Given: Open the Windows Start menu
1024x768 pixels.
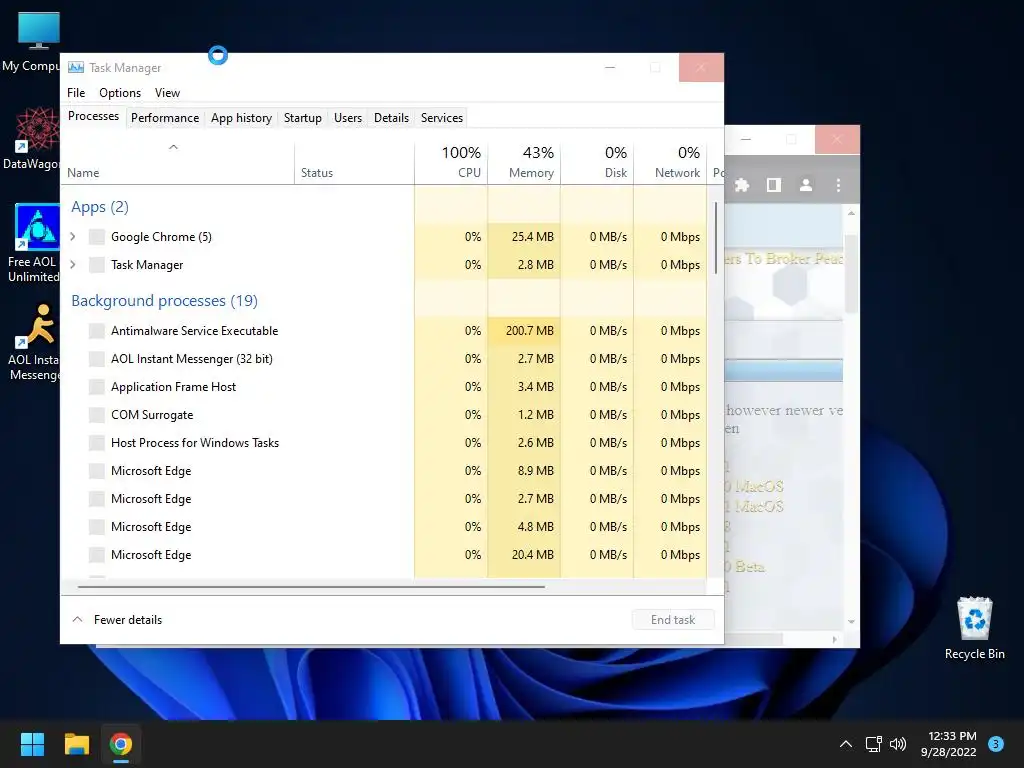Looking at the screenshot, I should pos(32,744).
